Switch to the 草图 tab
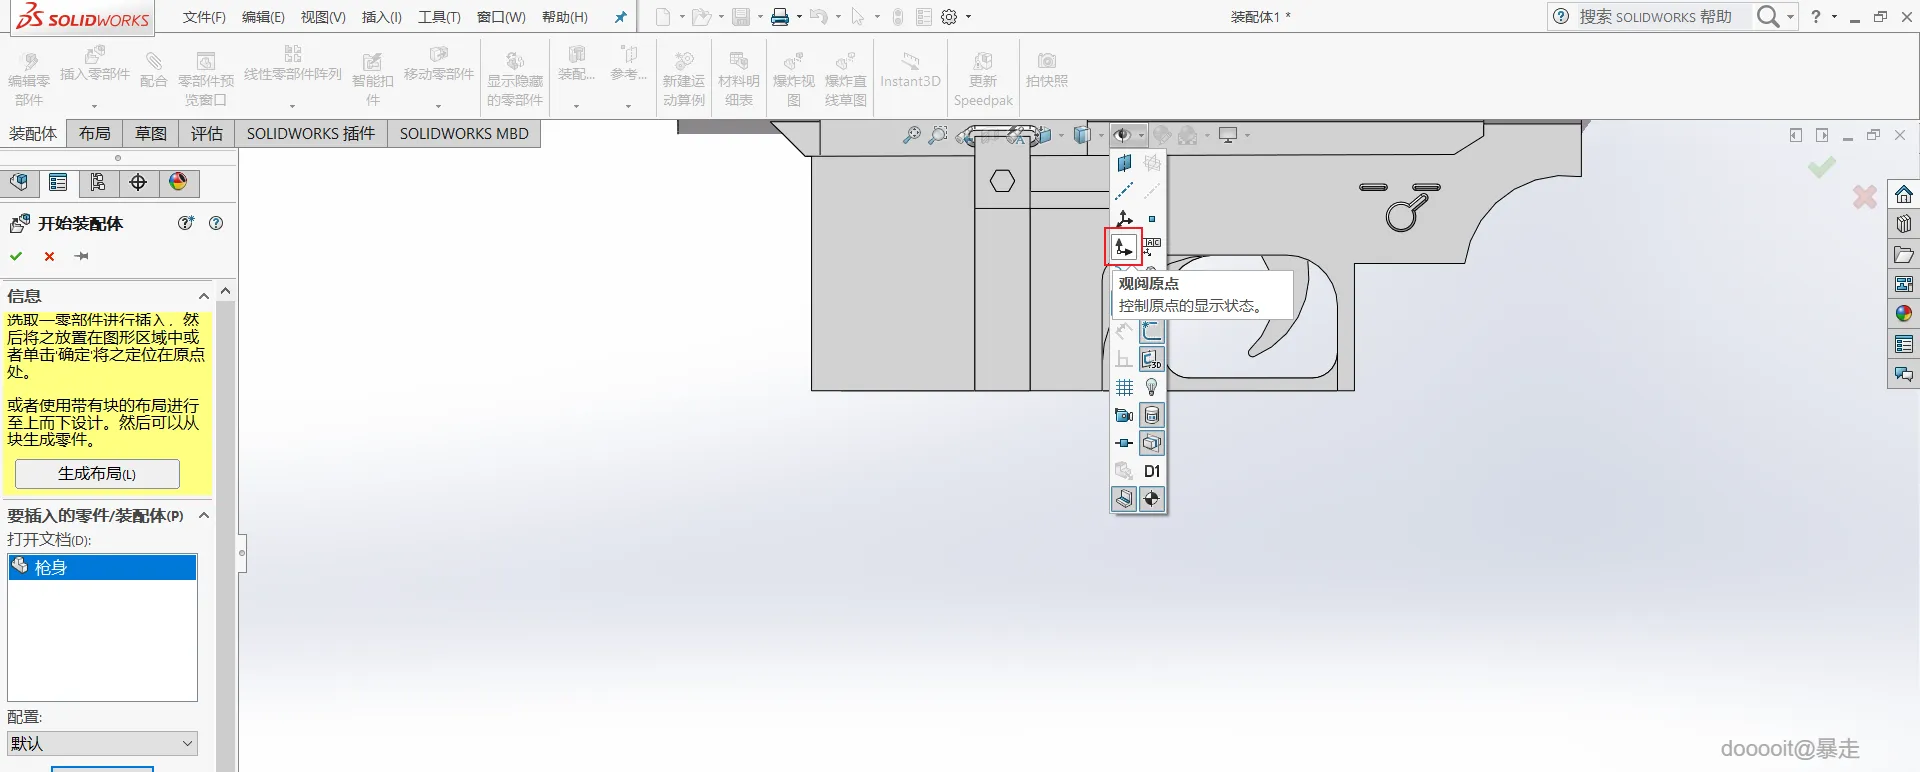Image resolution: width=1920 pixels, height=772 pixels. (151, 133)
